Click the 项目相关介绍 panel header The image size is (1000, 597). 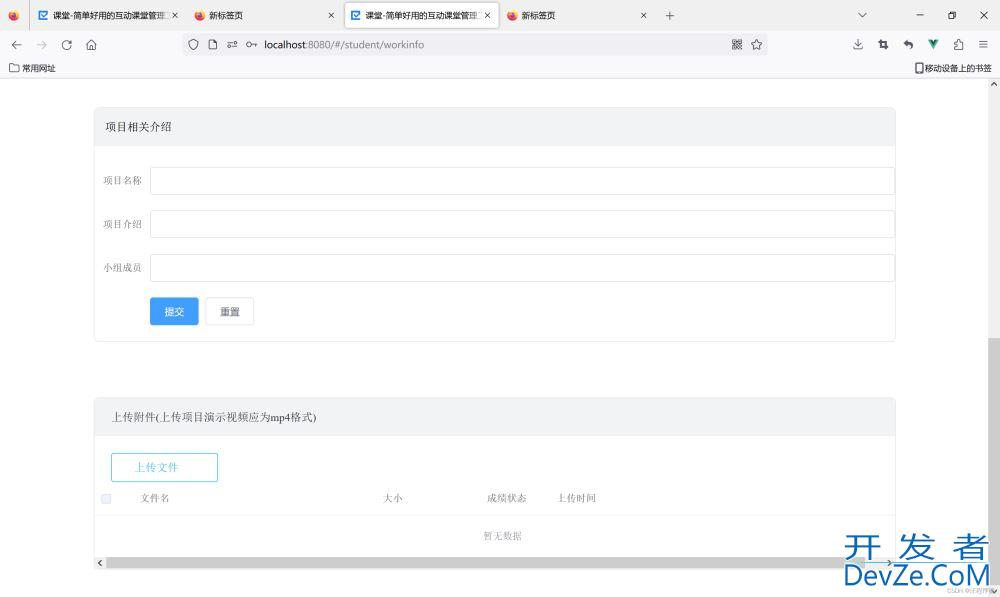pos(494,127)
